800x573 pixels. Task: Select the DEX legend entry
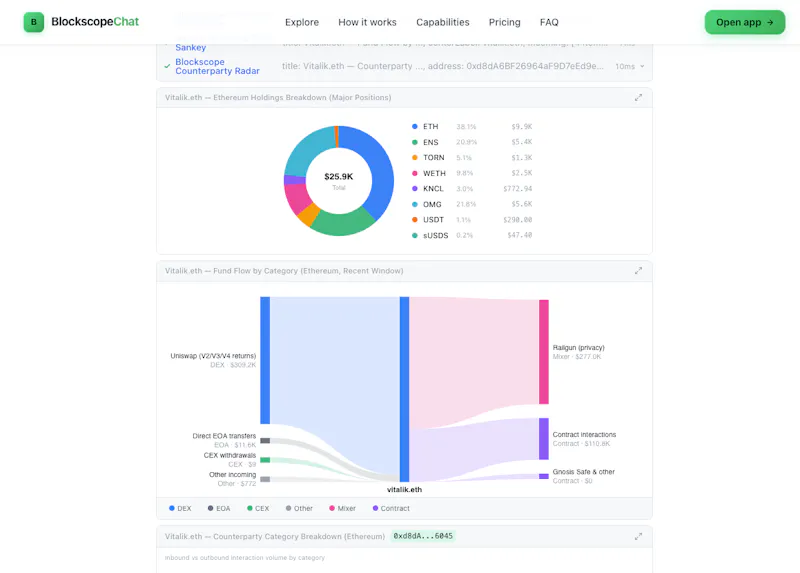pyautogui.click(x=180, y=509)
